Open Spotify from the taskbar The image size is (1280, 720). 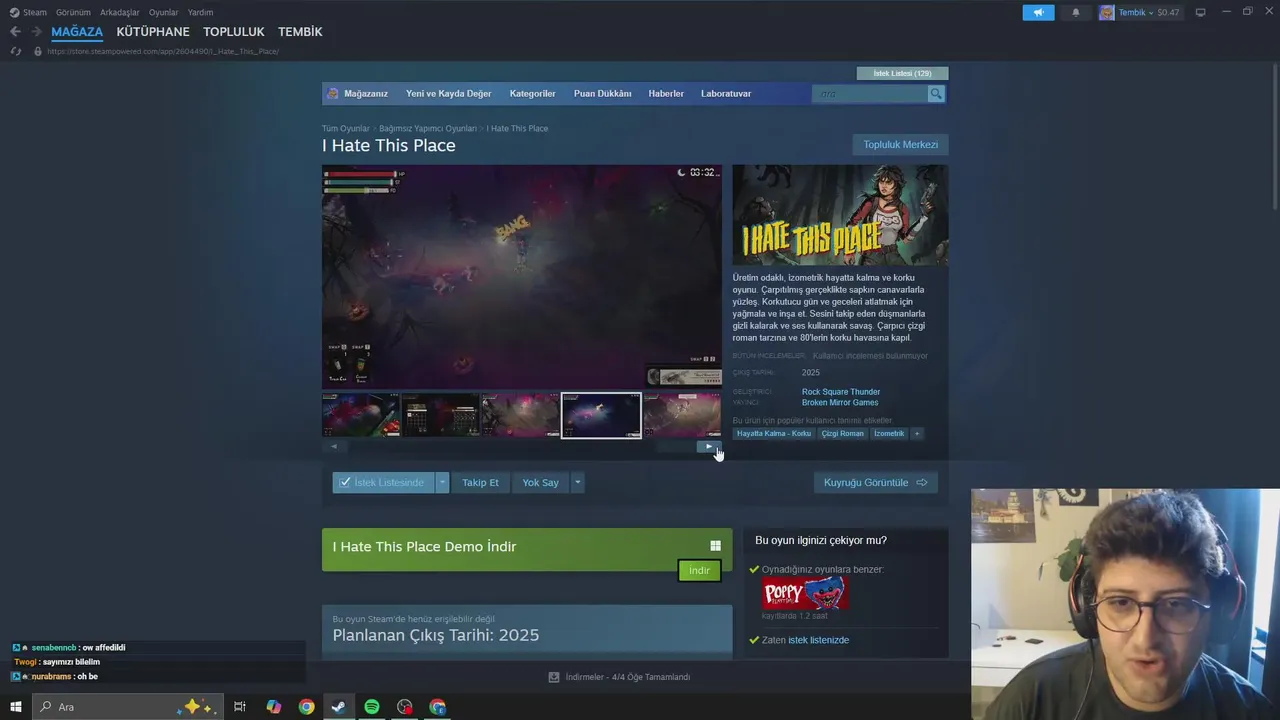point(372,707)
